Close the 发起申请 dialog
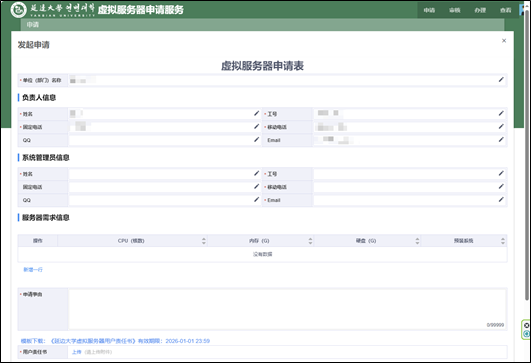This screenshot has width=531, height=363. coord(504,41)
